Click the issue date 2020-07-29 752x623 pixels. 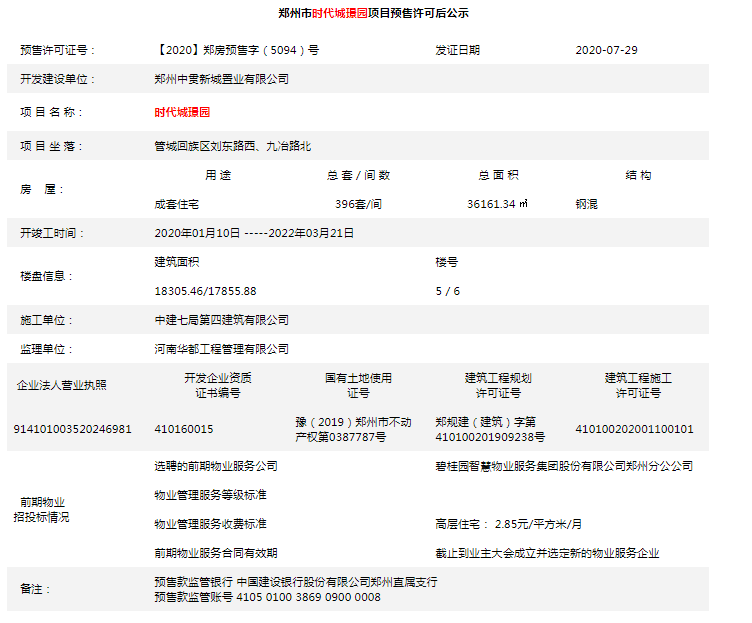tap(606, 50)
